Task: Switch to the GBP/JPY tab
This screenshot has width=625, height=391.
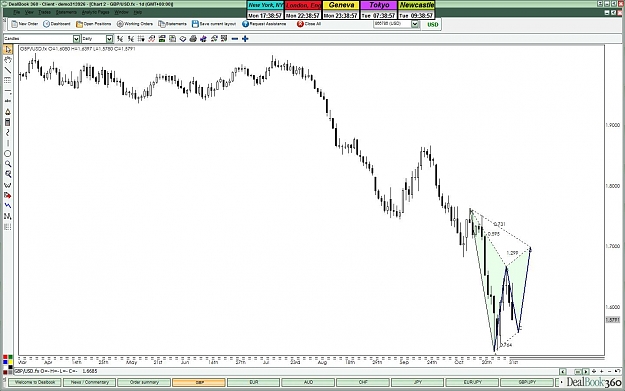Action: pos(527,382)
